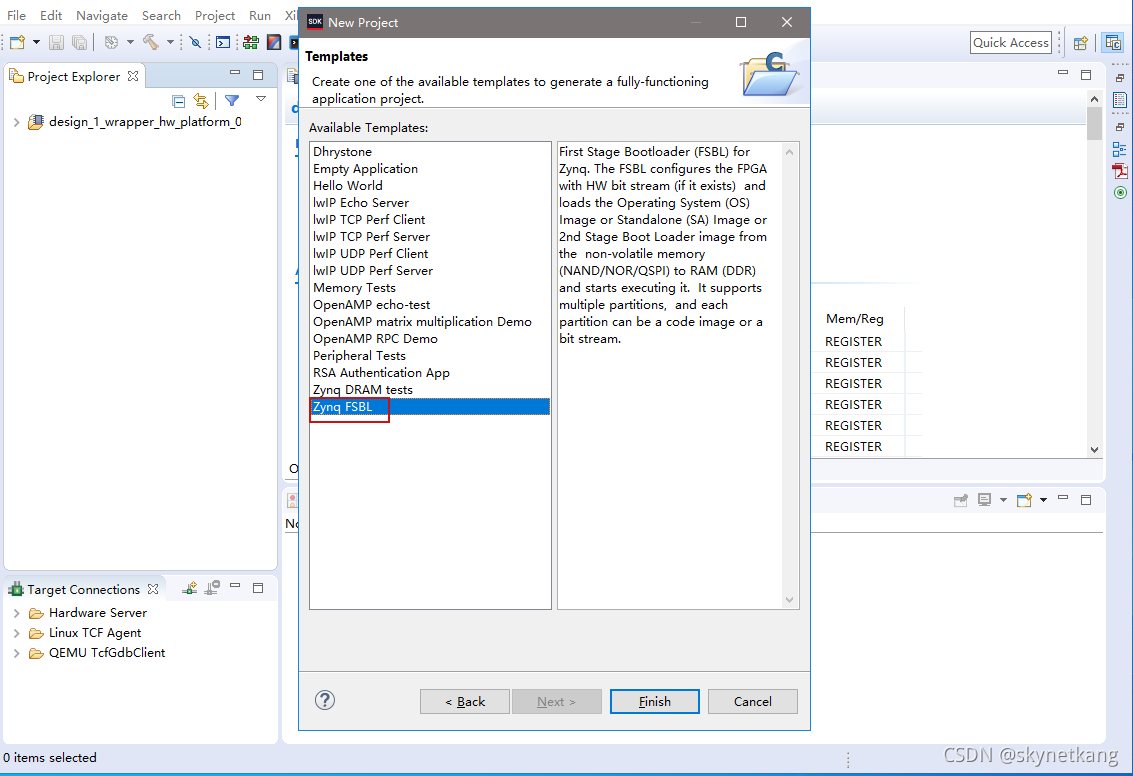This screenshot has width=1133, height=776.
Task: Close the Project Explorer tab
Action: pyautogui.click(x=133, y=76)
